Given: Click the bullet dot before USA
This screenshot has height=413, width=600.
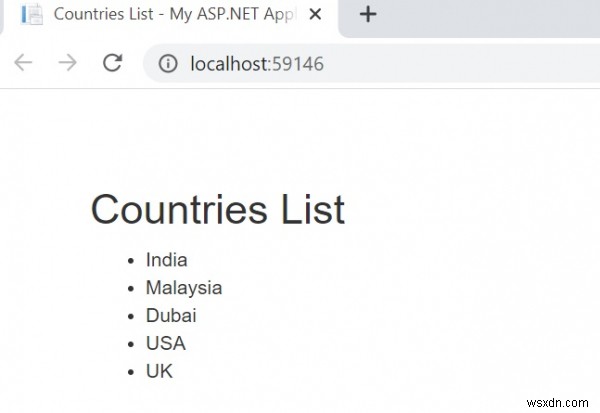Looking at the screenshot, I should click(130, 344).
